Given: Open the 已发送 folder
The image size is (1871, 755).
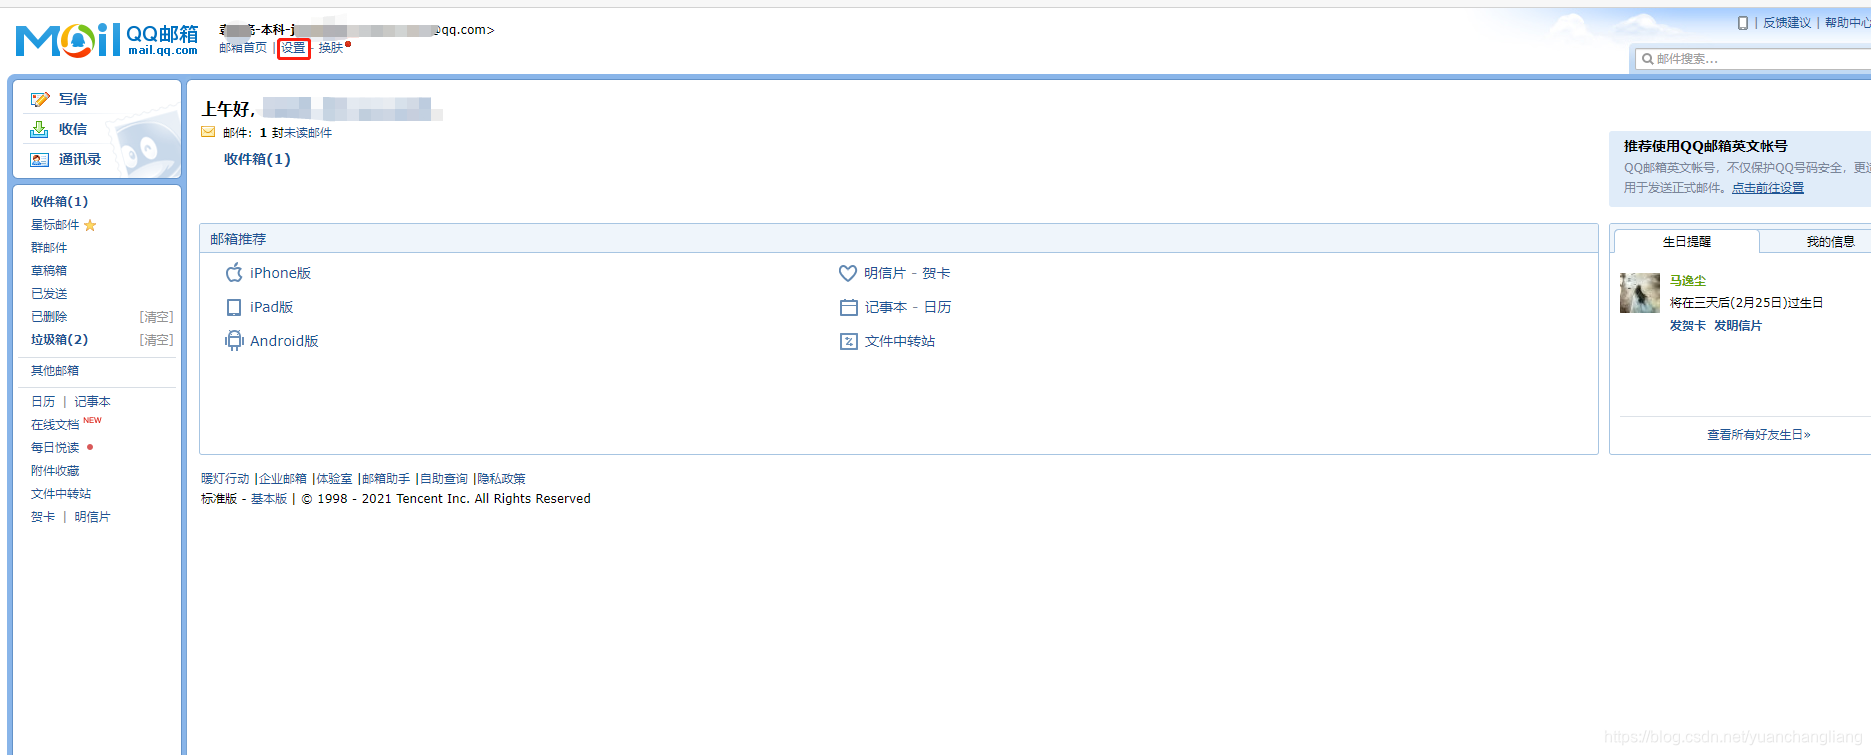Looking at the screenshot, I should 49,294.
